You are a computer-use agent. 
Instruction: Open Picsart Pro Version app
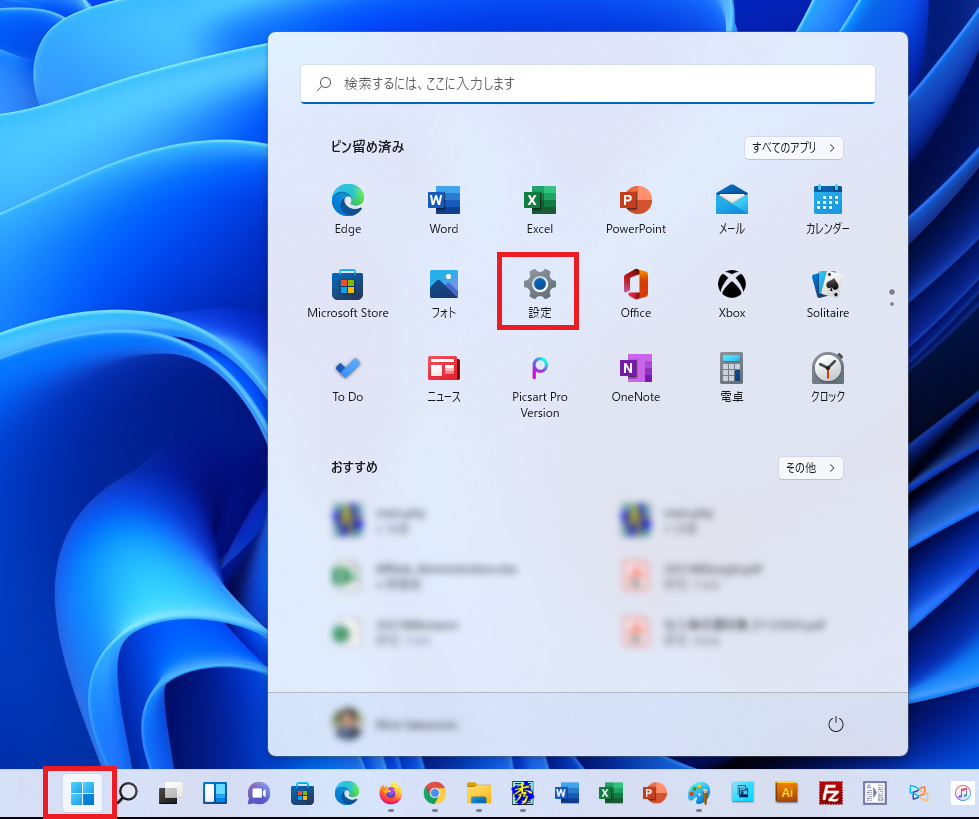(540, 386)
